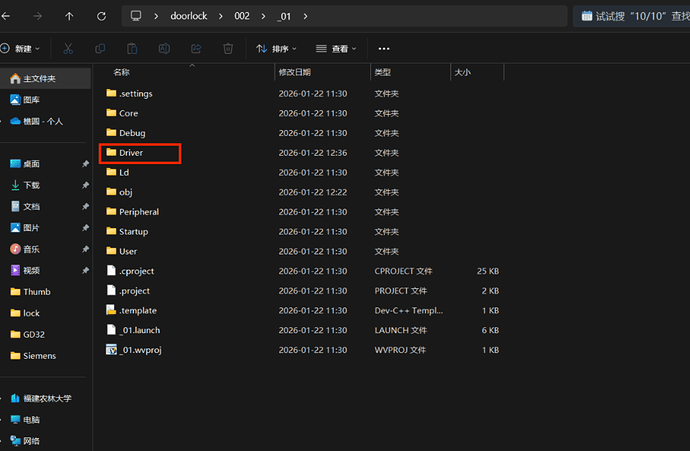This screenshot has height=451, width=690.
Task: Sort by the 名称 column header
Action: click(122, 72)
